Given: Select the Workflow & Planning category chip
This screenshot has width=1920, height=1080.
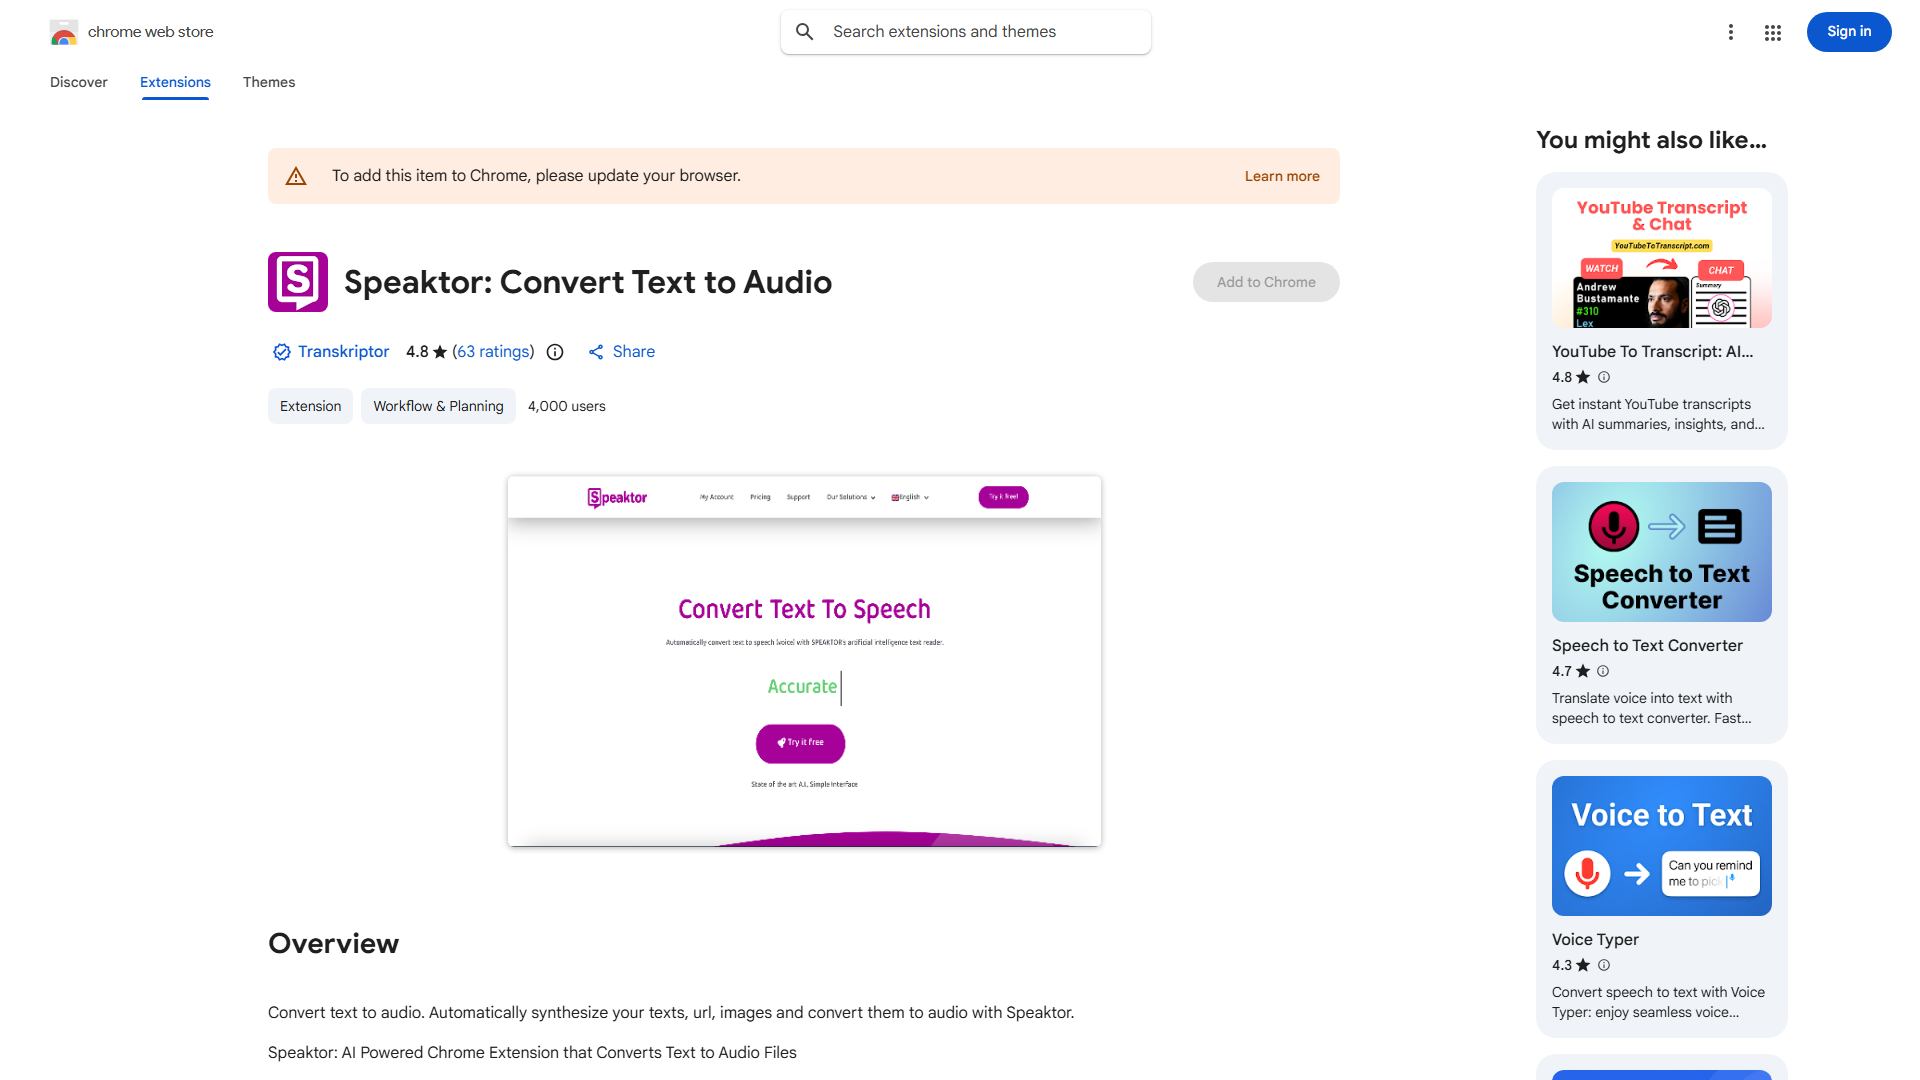Looking at the screenshot, I should pos(438,406).
